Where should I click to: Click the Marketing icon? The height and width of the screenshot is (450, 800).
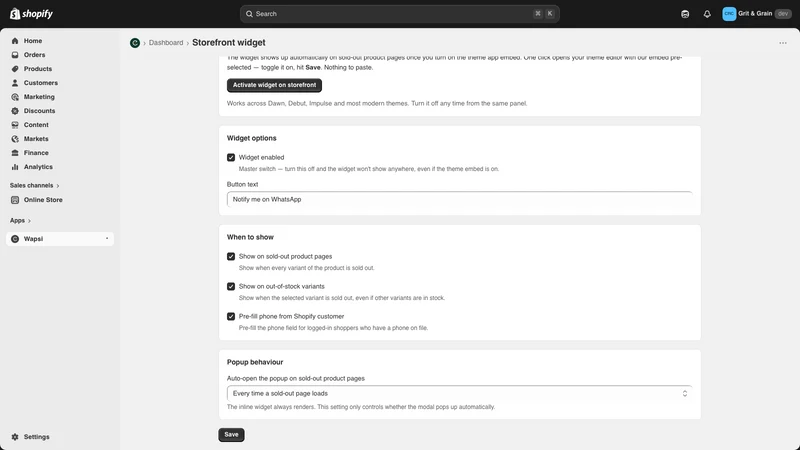point(15,97)
